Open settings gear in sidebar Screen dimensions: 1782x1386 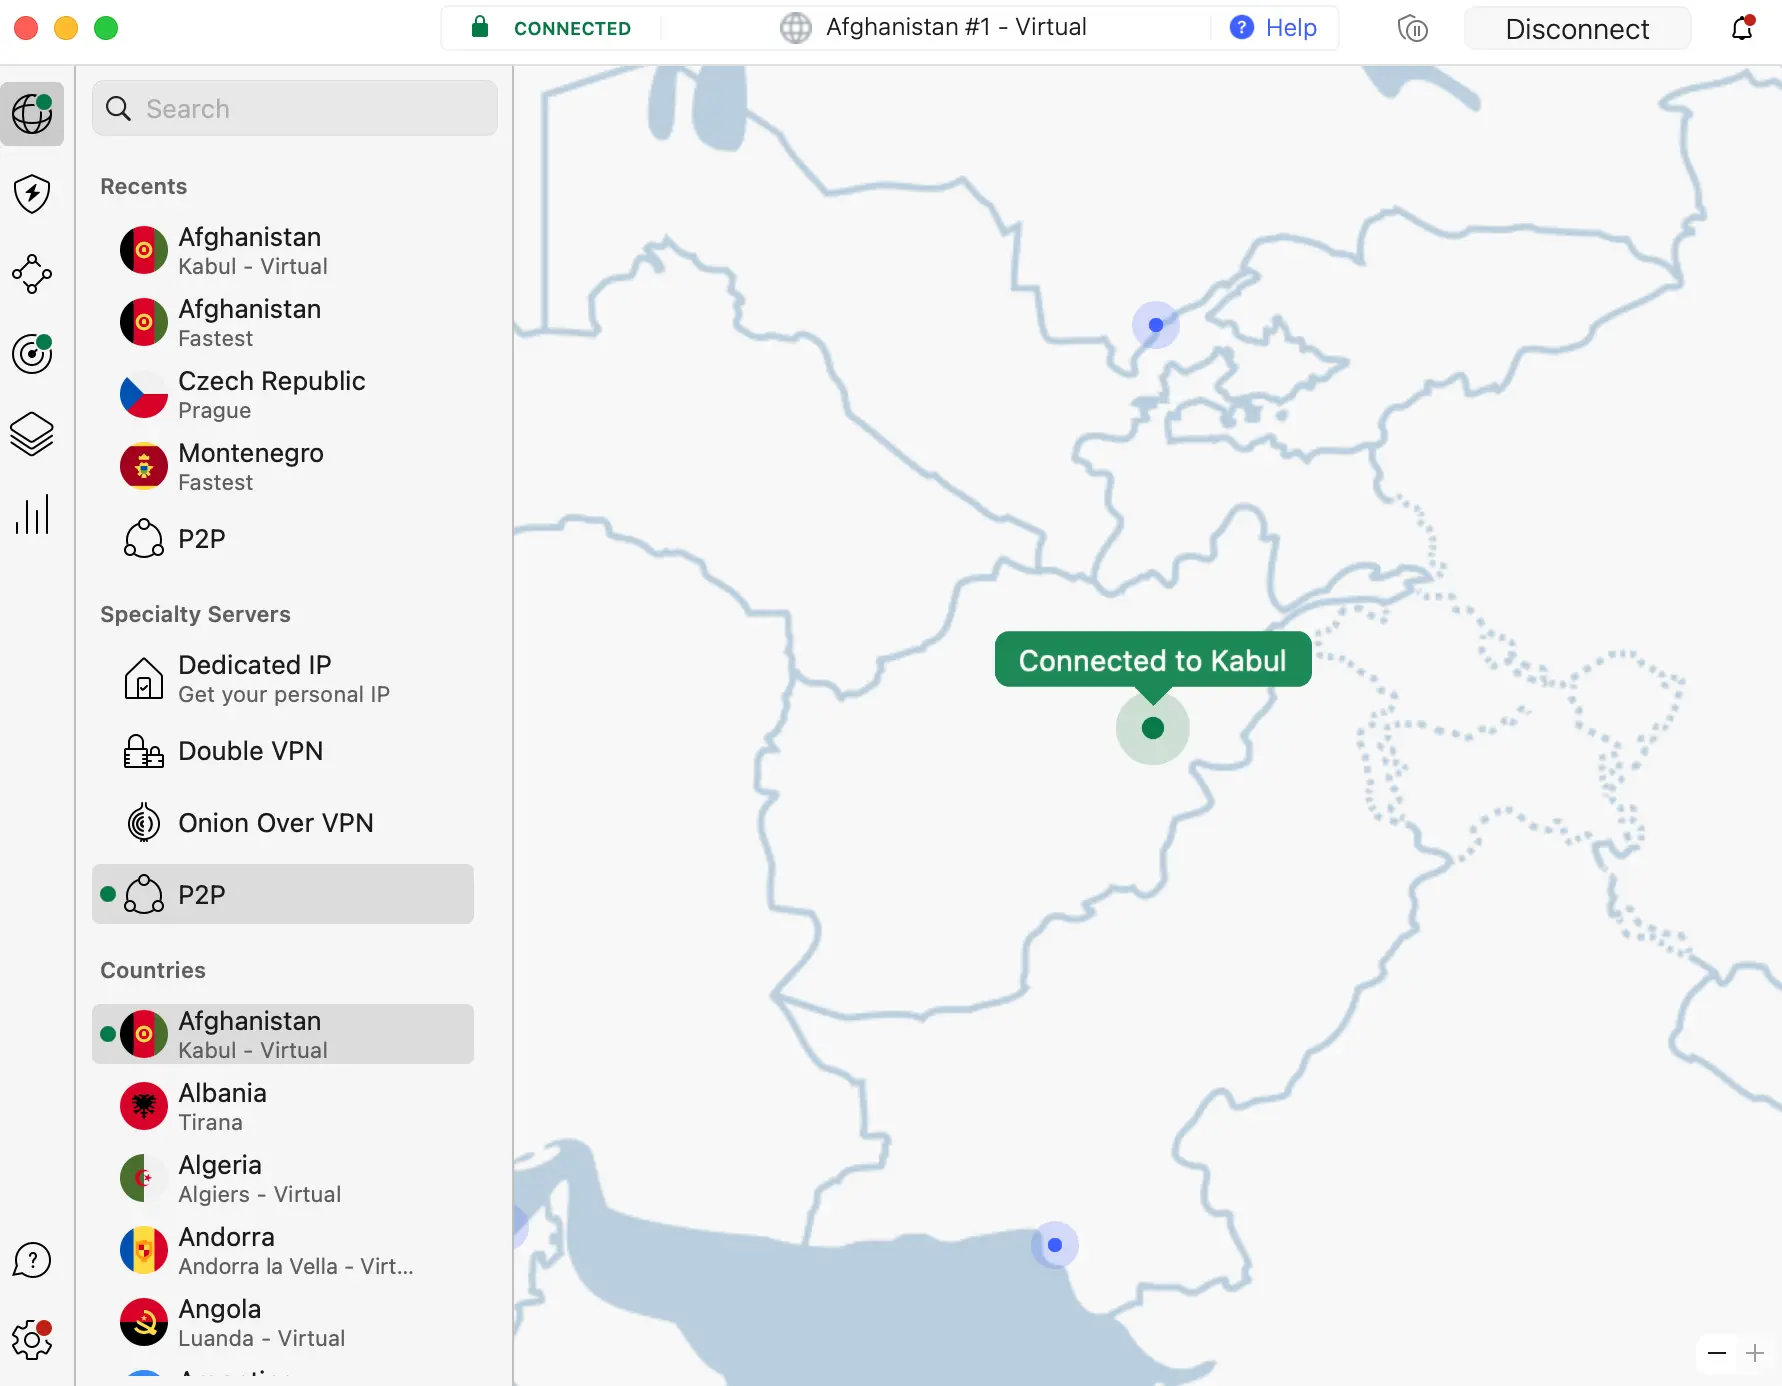32,1340
